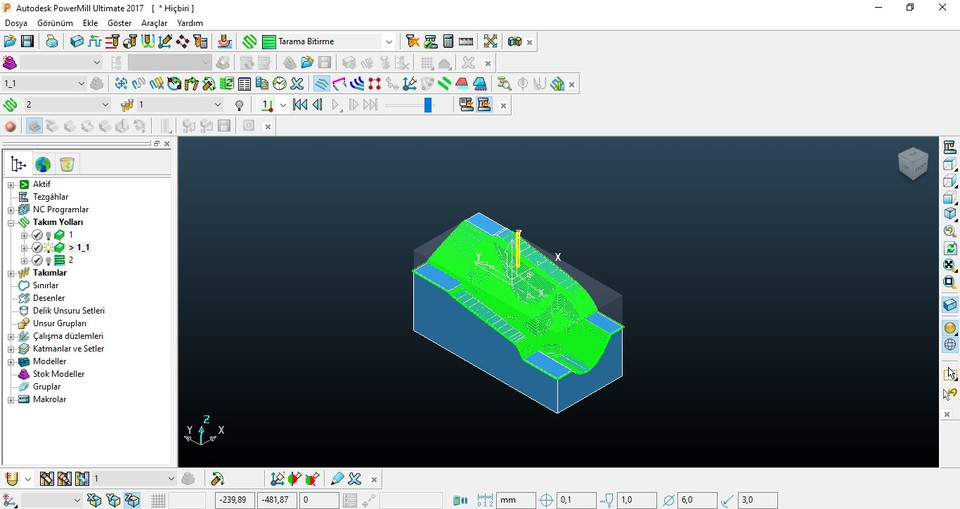Step the simulation back one move

point(318,105)
